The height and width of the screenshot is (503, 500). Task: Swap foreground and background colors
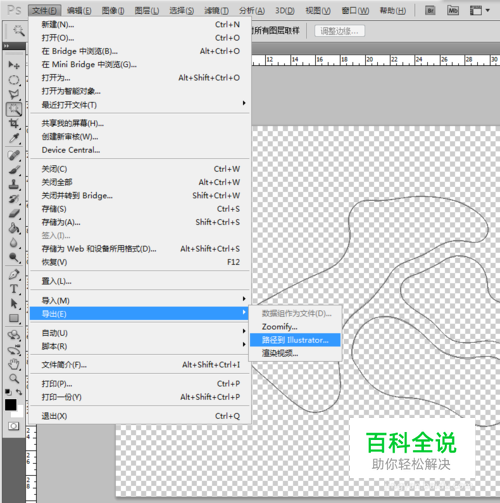[19, 392]
